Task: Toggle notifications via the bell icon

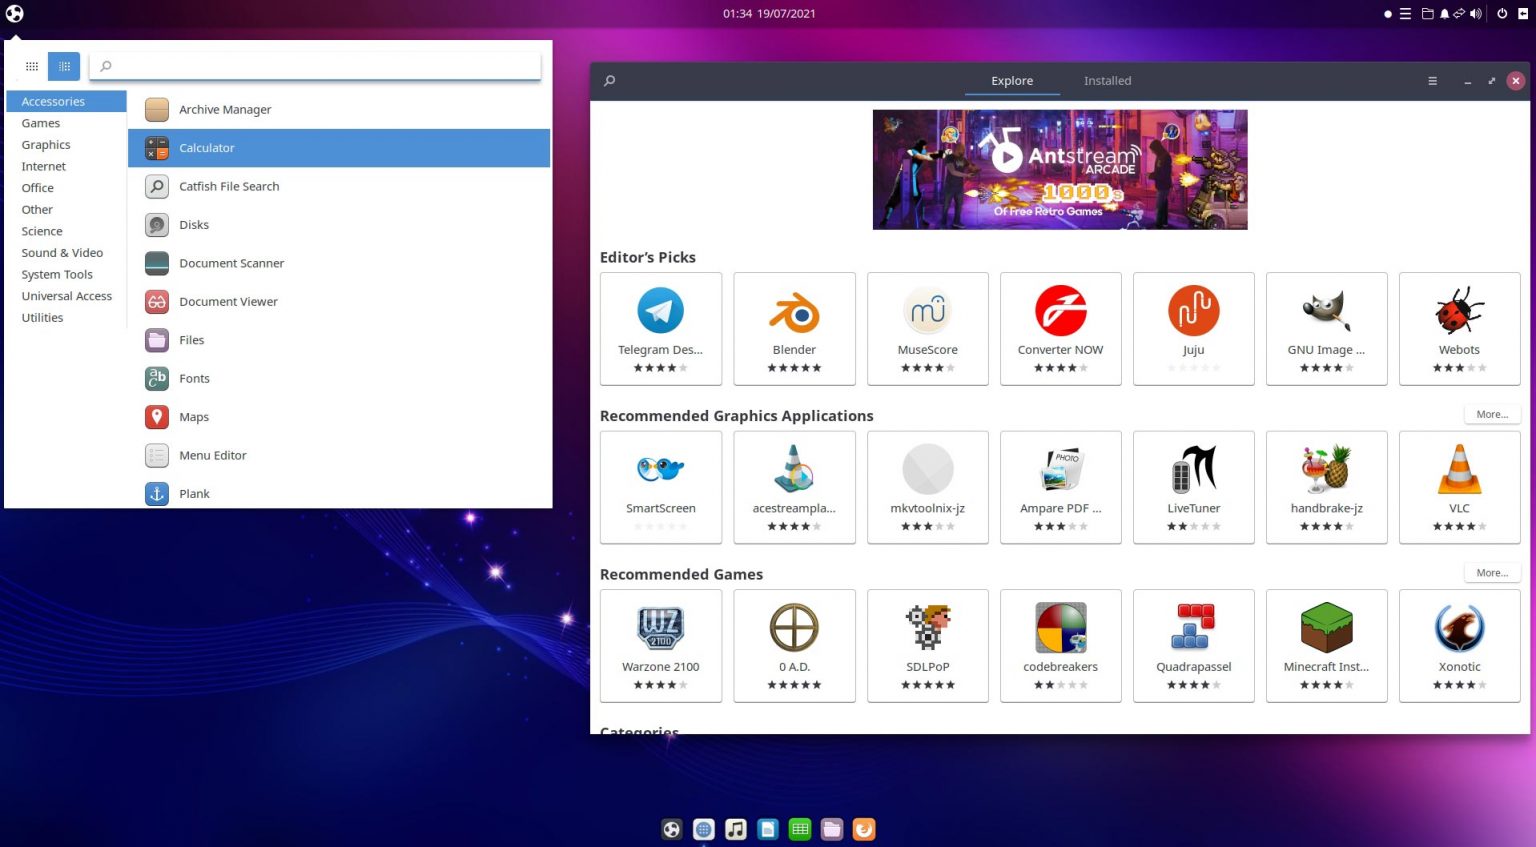Action: (x=1444, y=13)
